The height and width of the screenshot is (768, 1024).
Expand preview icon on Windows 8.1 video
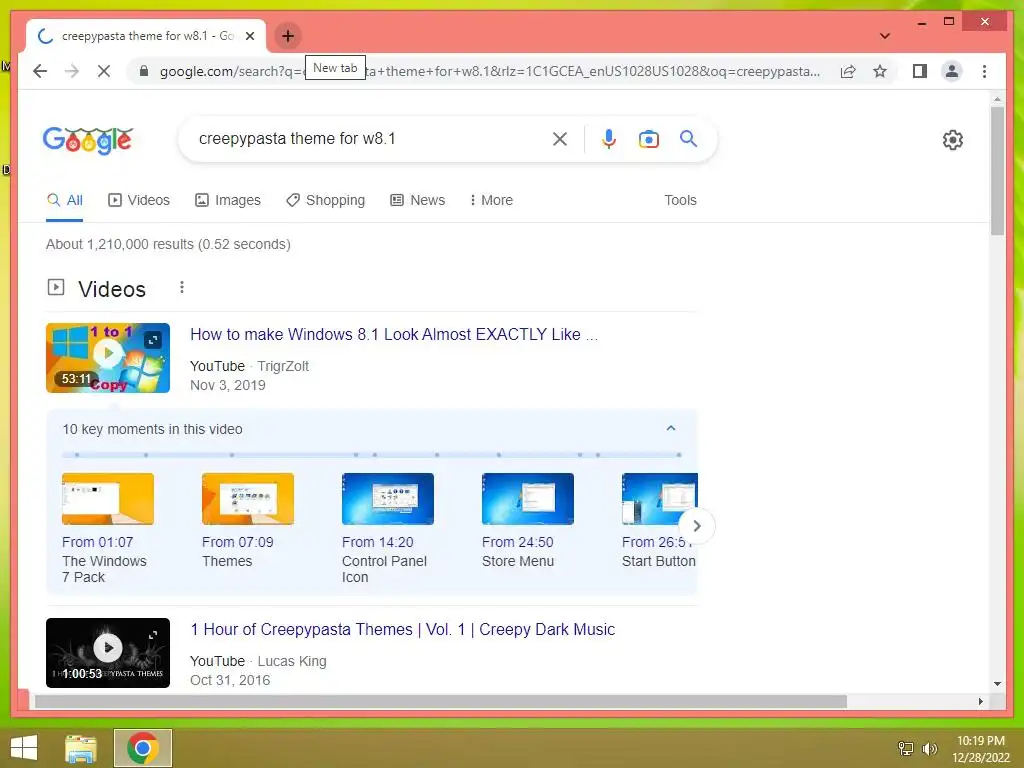153,340
